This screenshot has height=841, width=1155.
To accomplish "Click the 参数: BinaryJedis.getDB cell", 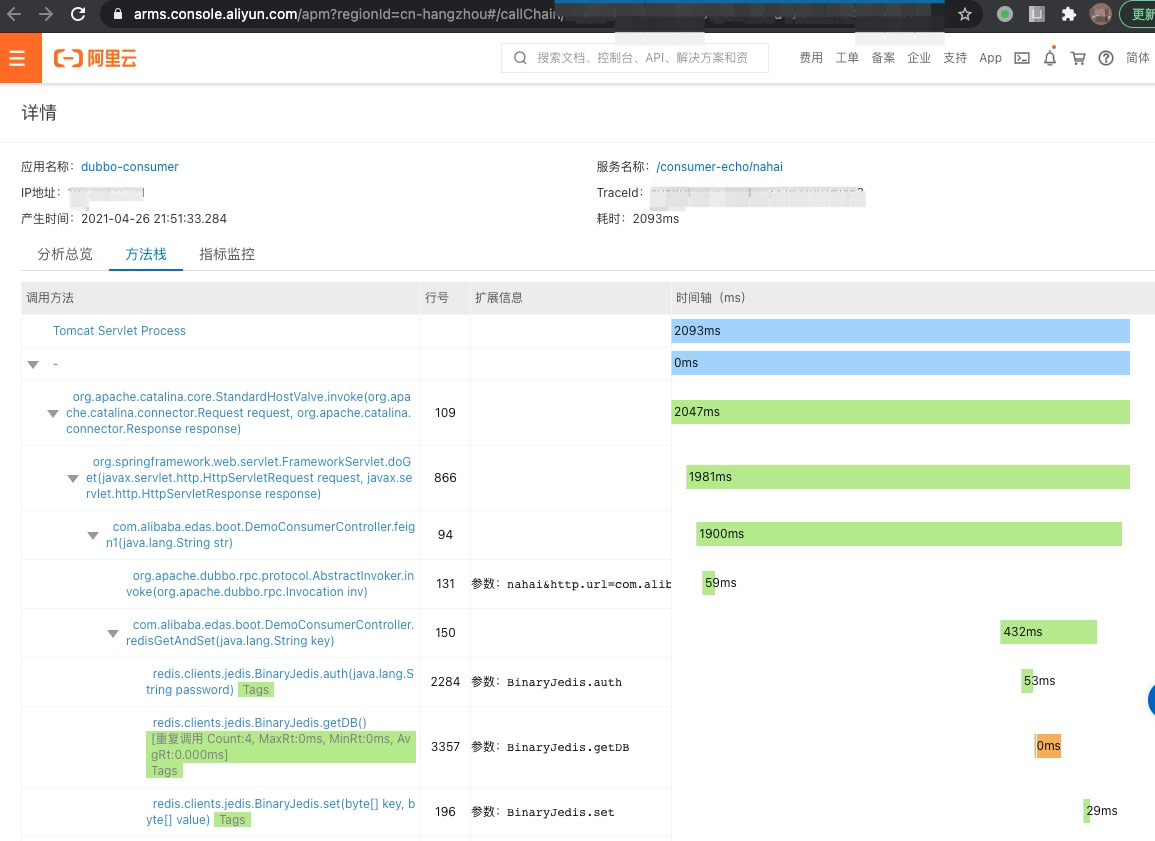I will click(x=571, y=747).
